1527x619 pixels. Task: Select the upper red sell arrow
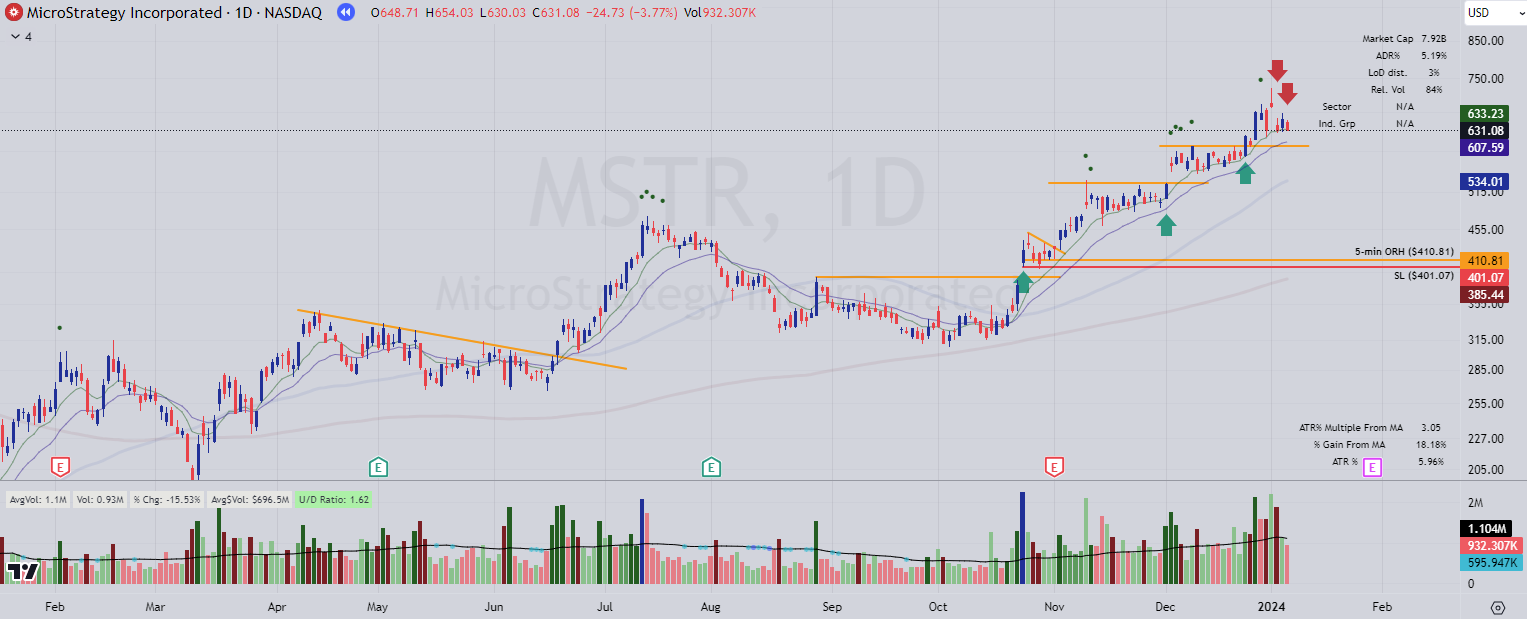point(1277,70)
